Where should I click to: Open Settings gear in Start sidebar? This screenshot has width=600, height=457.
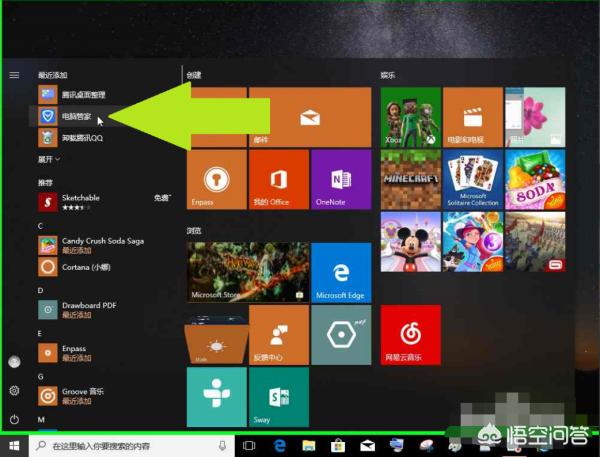point(14,390)
